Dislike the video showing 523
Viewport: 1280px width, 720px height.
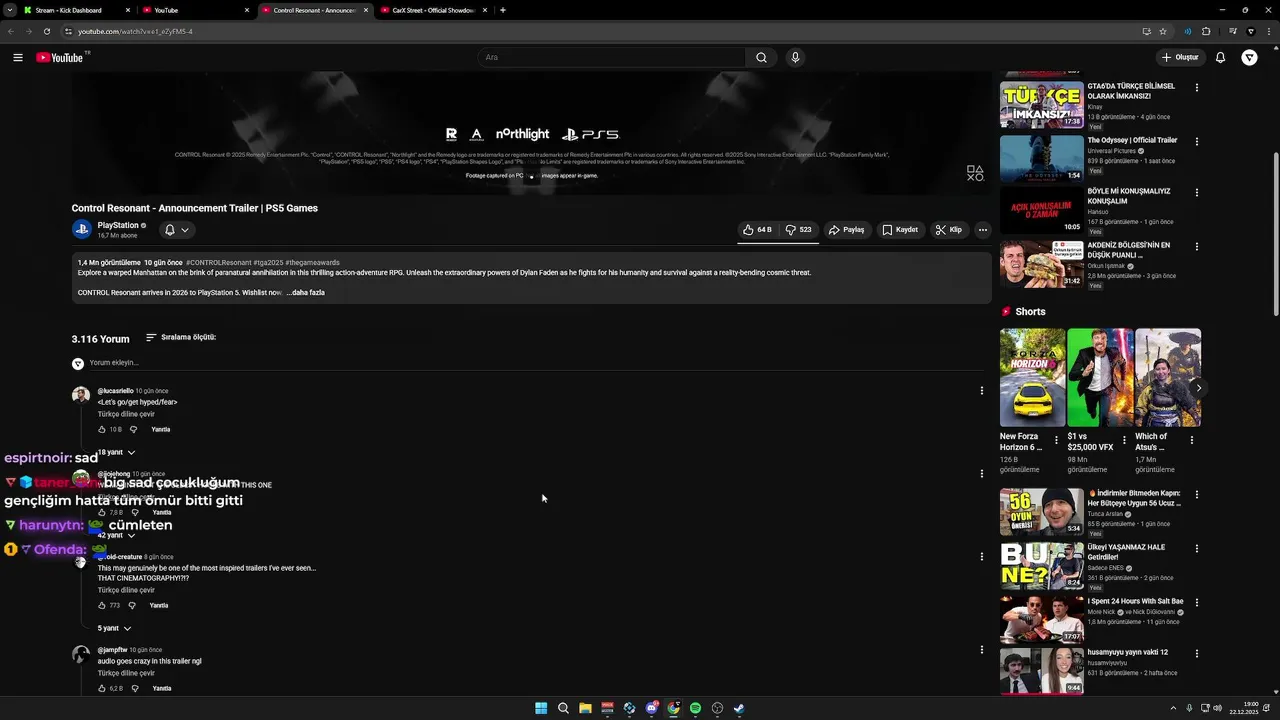(799, 230)
